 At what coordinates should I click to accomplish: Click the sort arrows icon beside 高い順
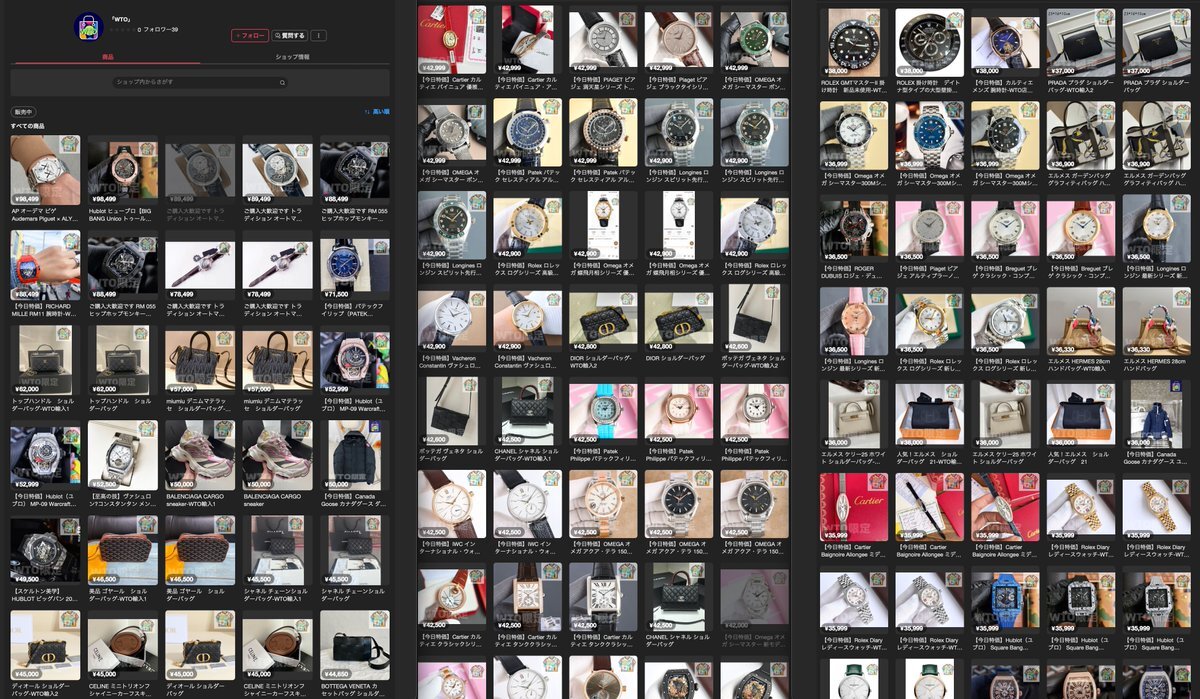[367, 112]
